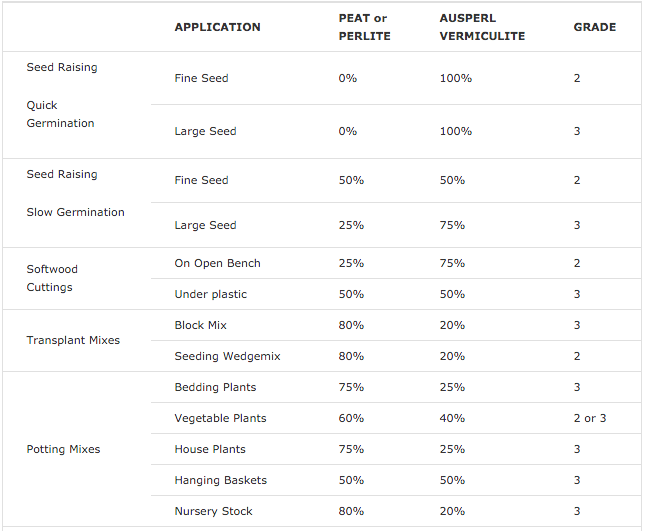Click the APPLICATION column header
This screenshot has height=531, width=645.
[217, 27]
